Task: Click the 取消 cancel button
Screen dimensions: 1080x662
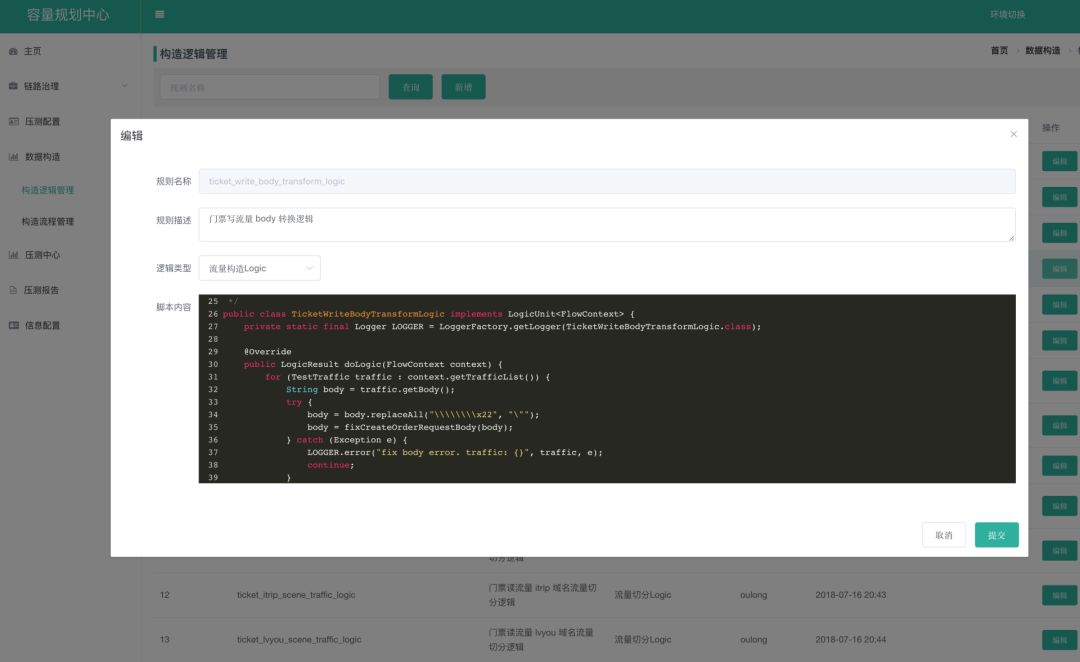Action: point(944,535)
